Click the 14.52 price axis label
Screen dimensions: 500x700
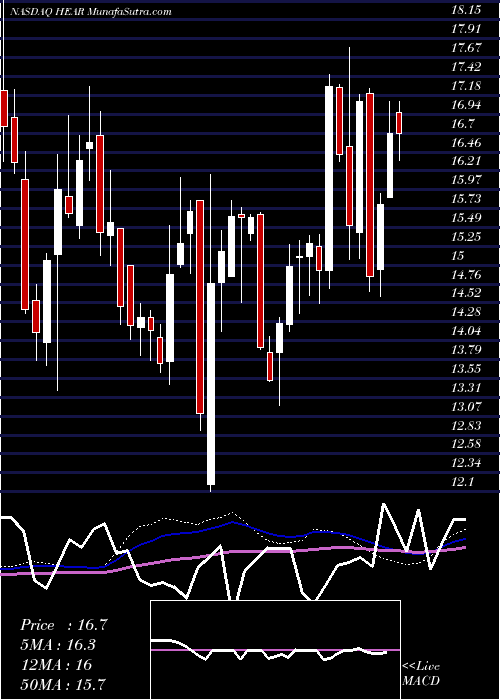click(x=466, y=293)
